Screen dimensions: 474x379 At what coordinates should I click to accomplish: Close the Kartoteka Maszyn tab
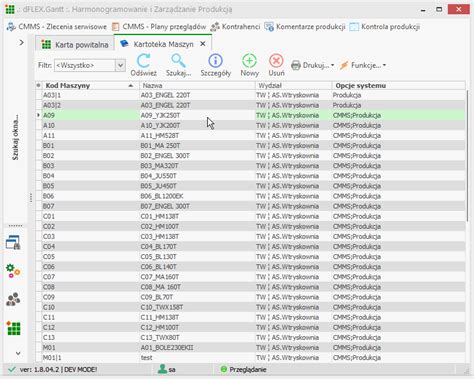point(203,44)
